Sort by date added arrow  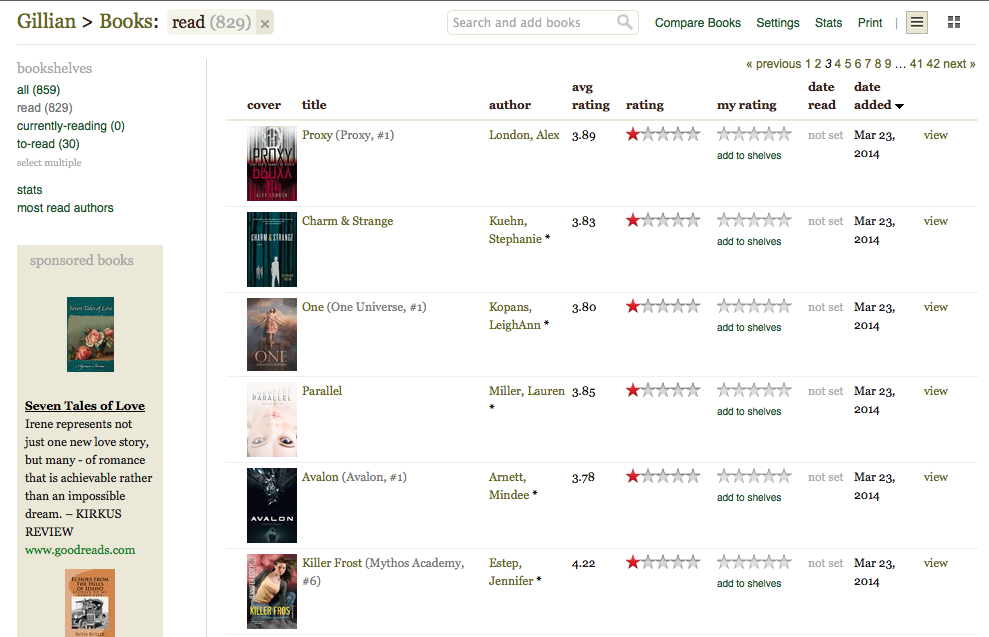coord(899,106)
